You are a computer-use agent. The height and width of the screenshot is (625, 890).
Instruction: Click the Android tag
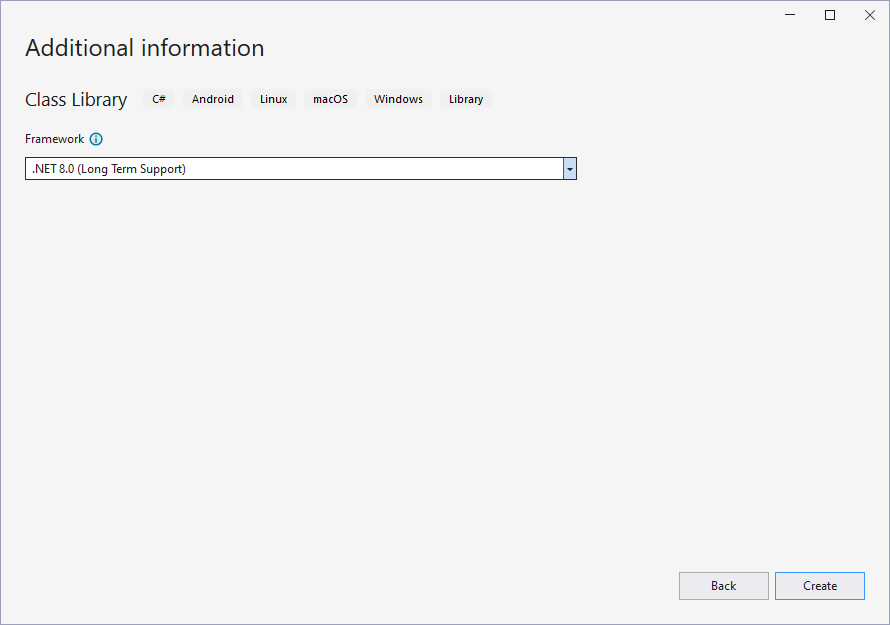213,99
